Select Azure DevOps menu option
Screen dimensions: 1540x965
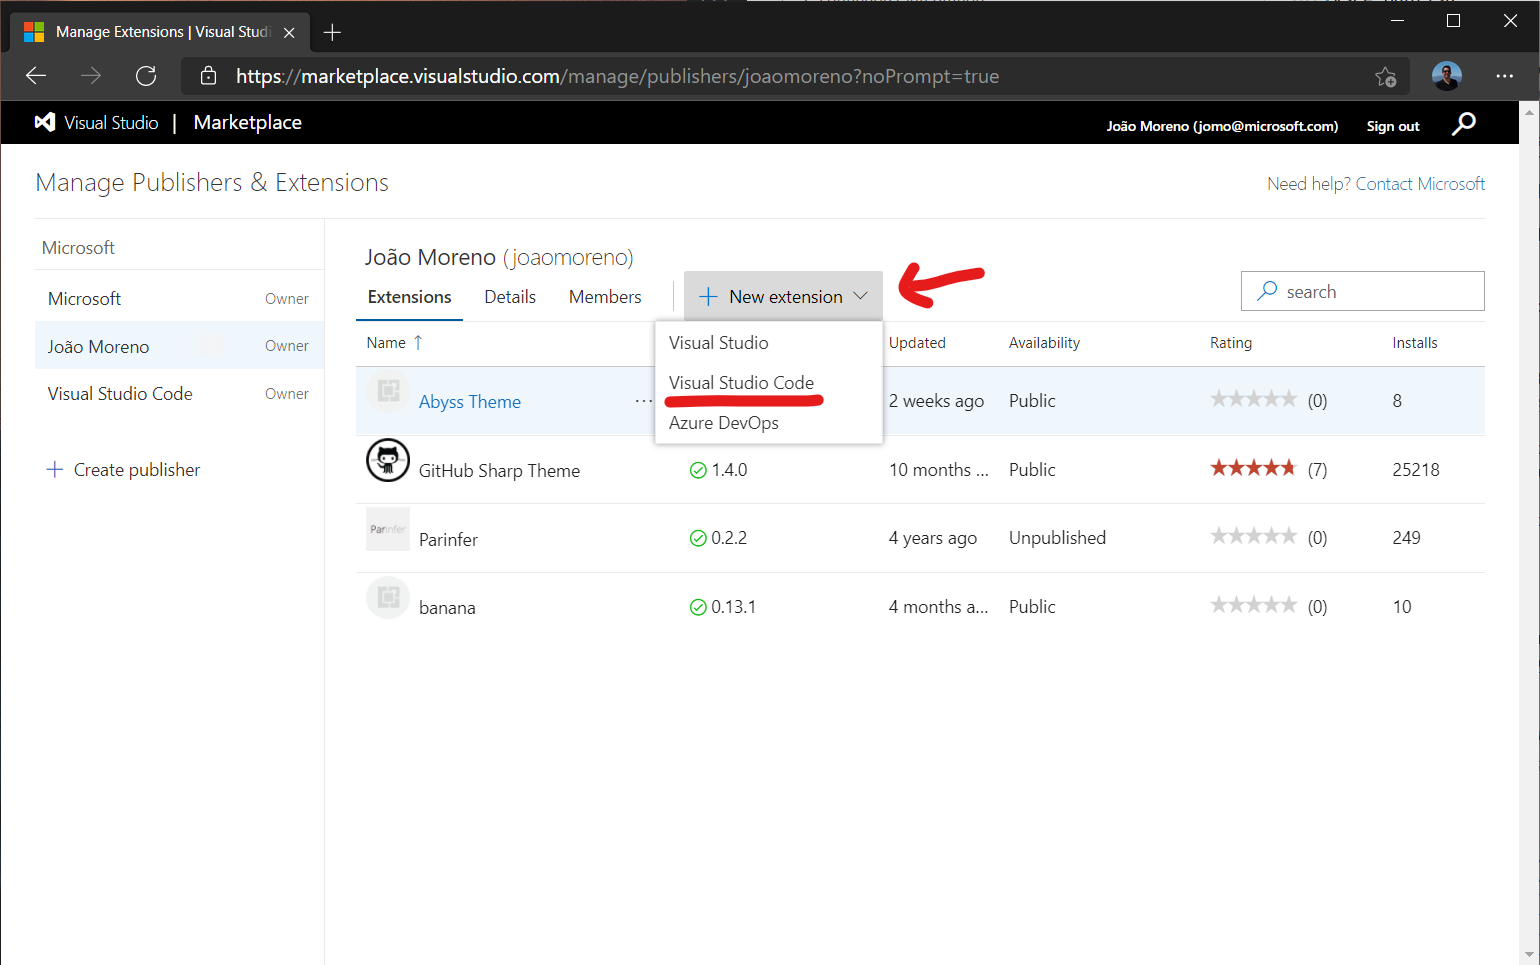(x=723, y=423)
